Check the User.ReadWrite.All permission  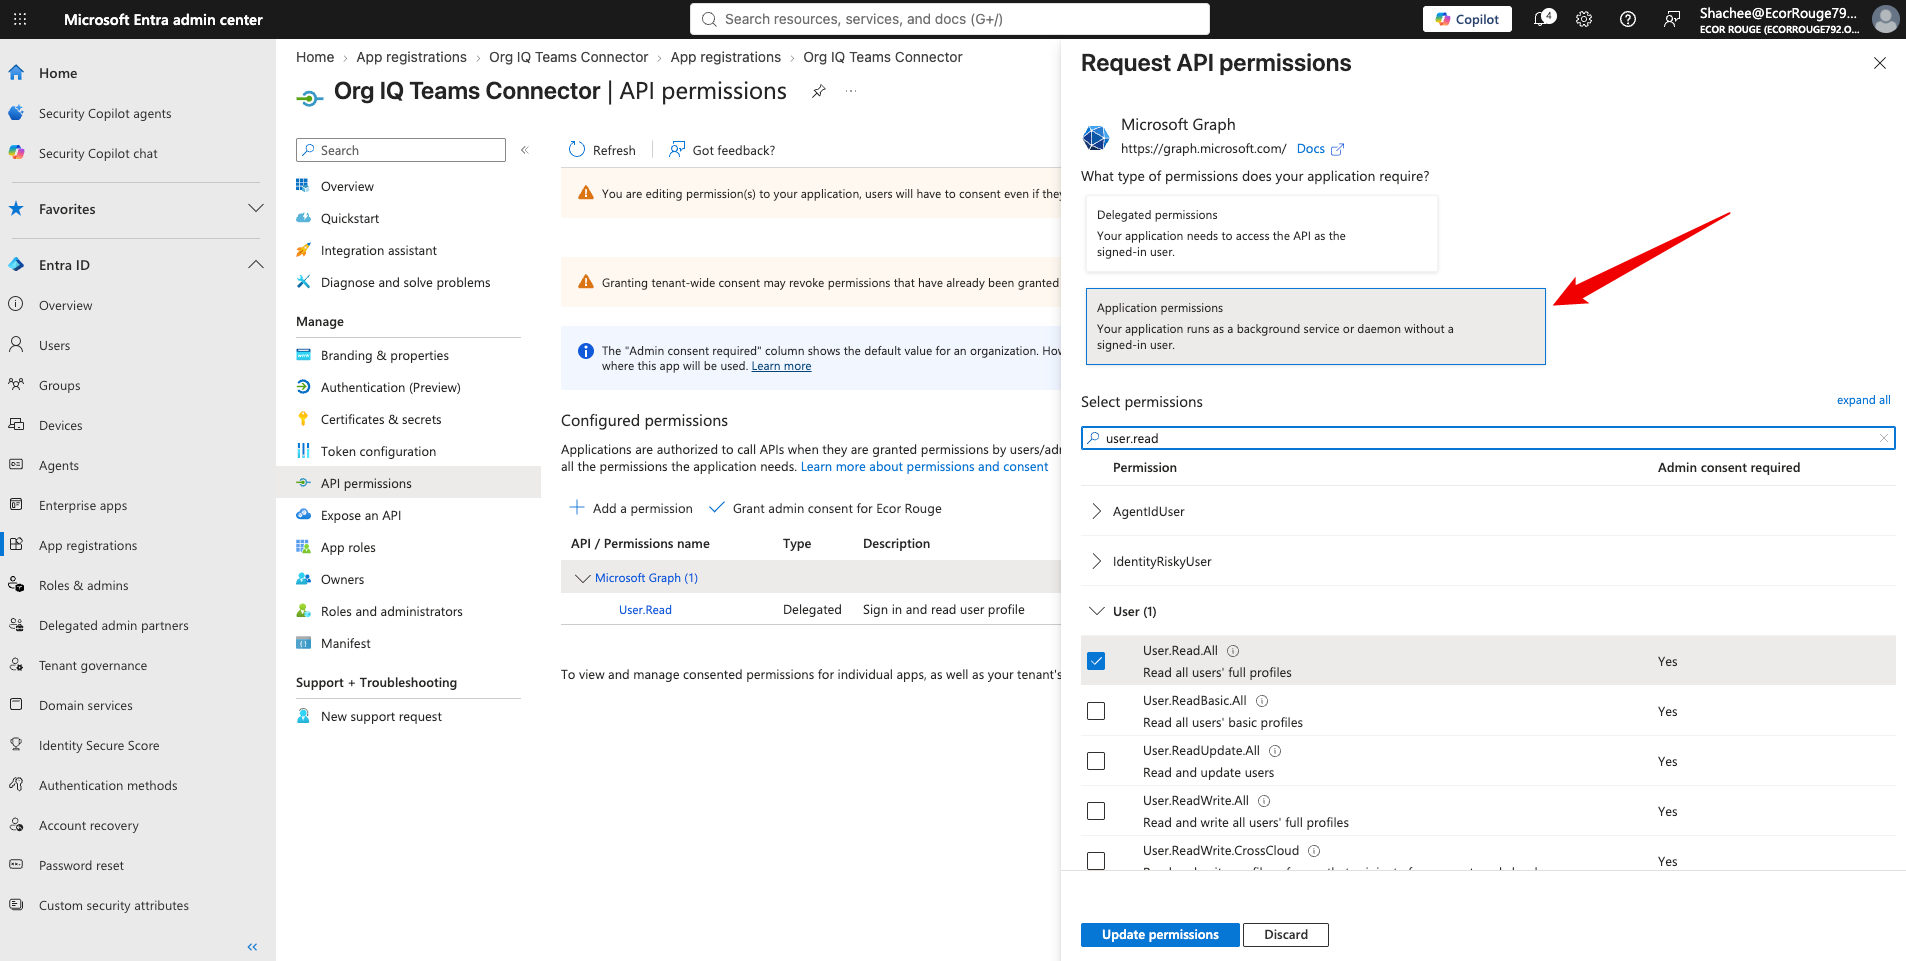pos(1096,811)
